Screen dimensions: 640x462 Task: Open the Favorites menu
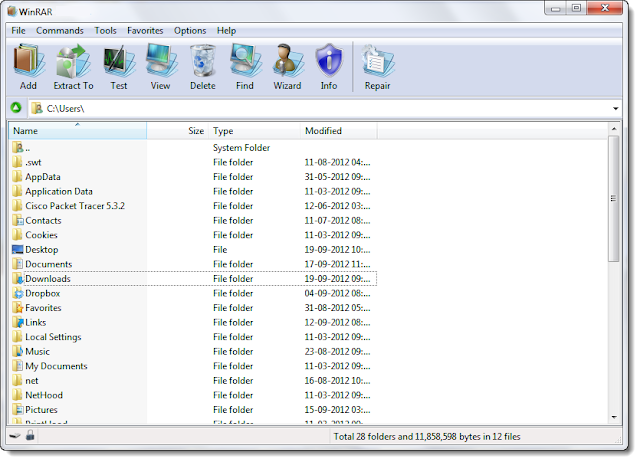point(145,31)
